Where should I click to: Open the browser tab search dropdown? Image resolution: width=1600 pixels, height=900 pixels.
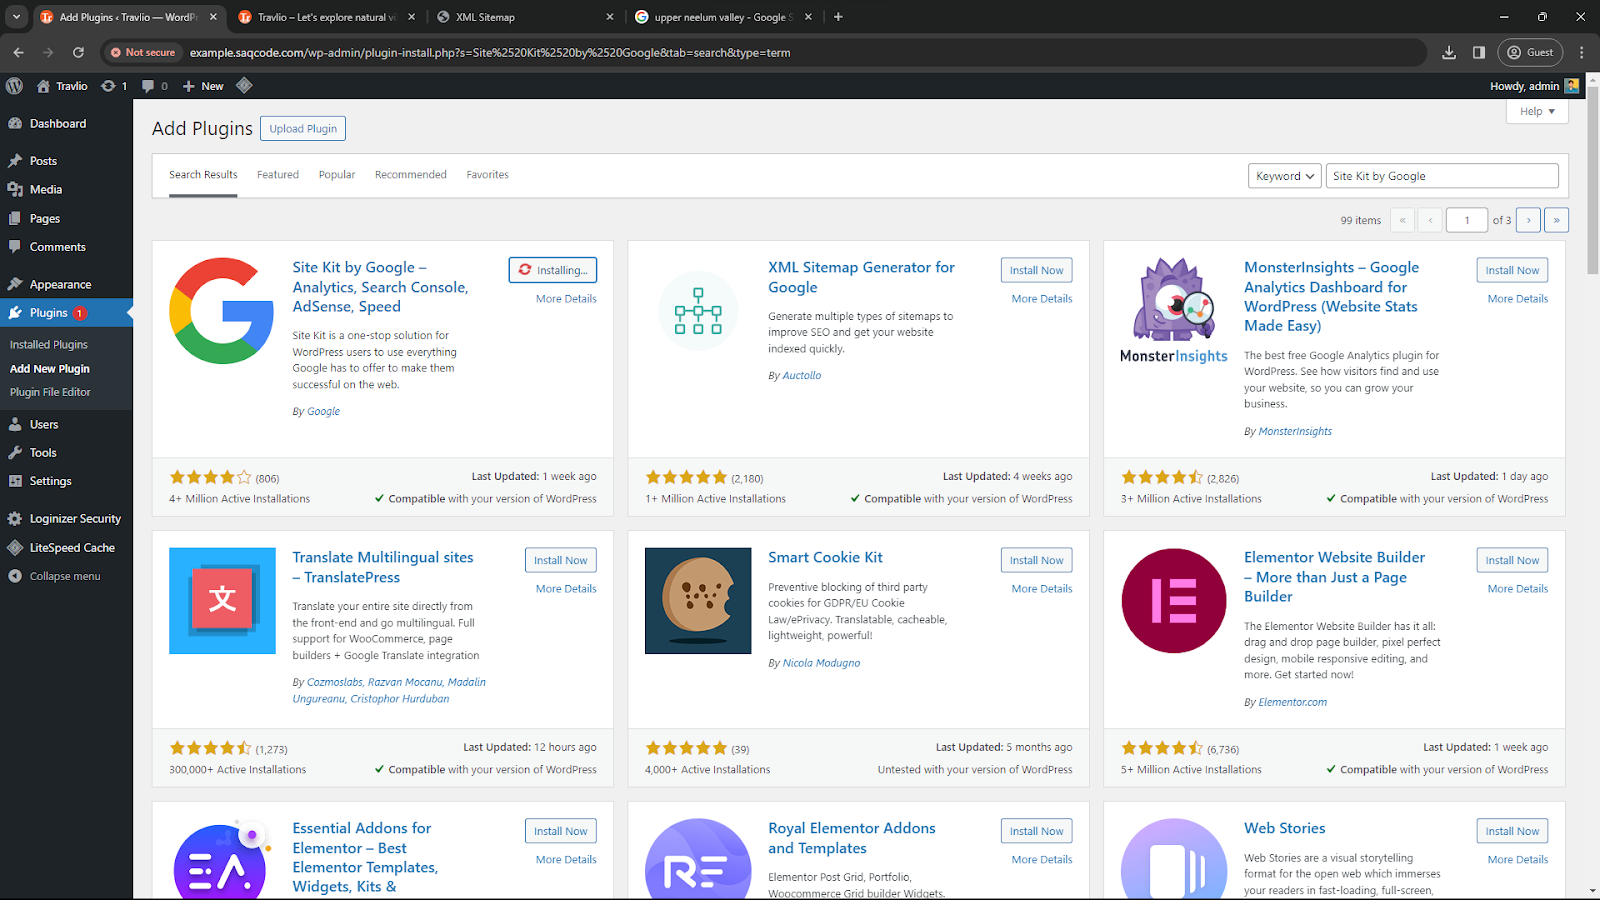(x=16, y=17)
